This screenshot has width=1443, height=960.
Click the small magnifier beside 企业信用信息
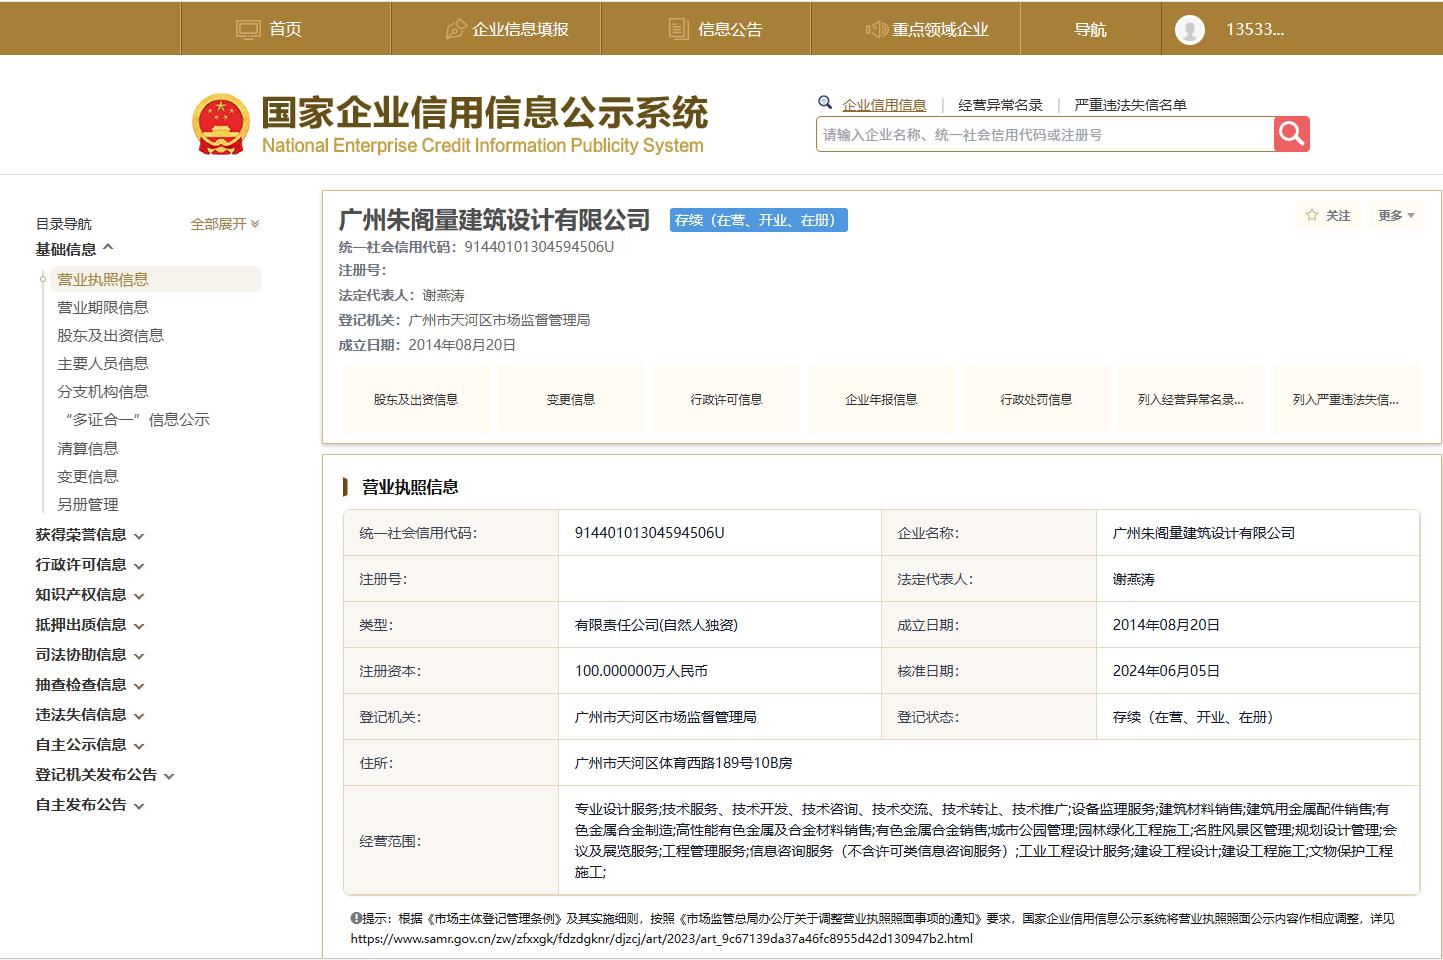click(825, 102)
